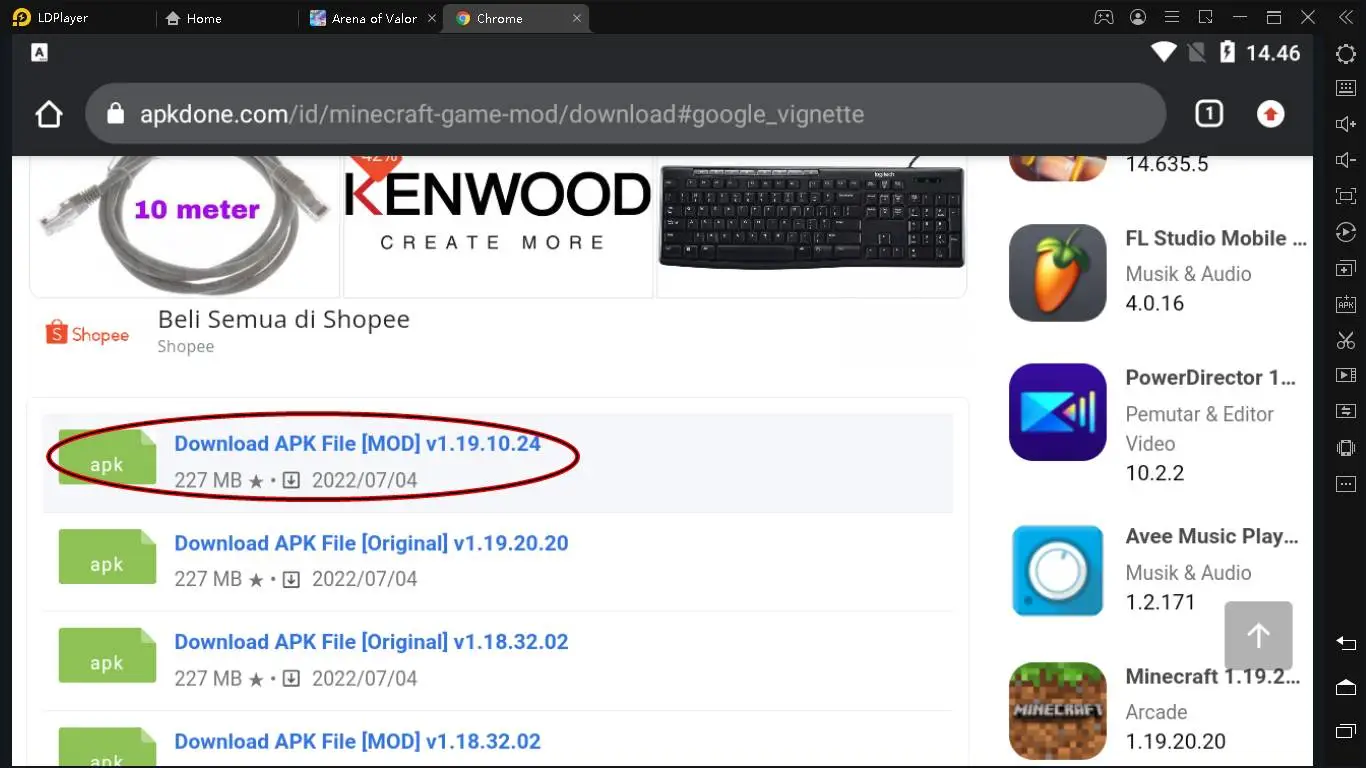
Task: Open the synchronizer arrows sidebar icon
Action: pyautogui.click(x=1346, y=411)
